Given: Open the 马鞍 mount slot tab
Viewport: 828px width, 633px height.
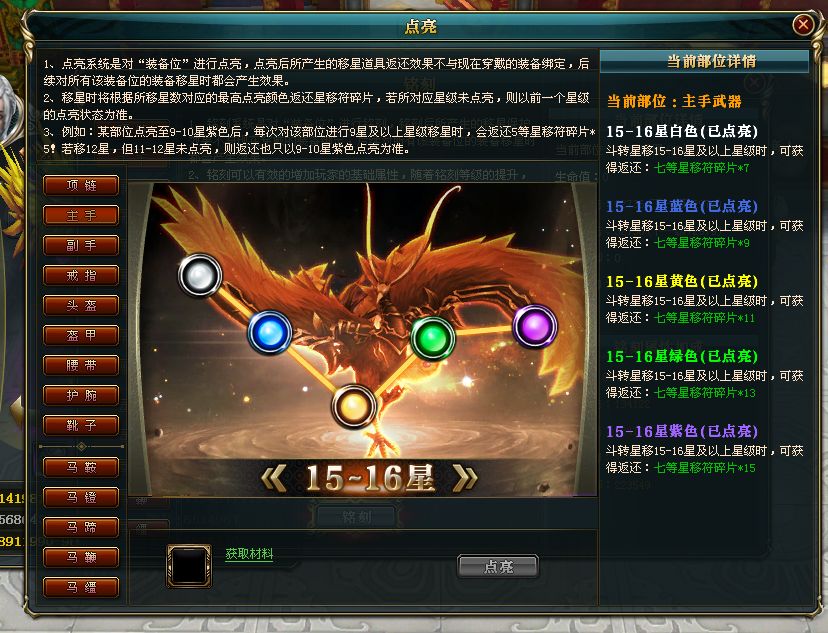Looking at the screenshot, I should [81, 467].
